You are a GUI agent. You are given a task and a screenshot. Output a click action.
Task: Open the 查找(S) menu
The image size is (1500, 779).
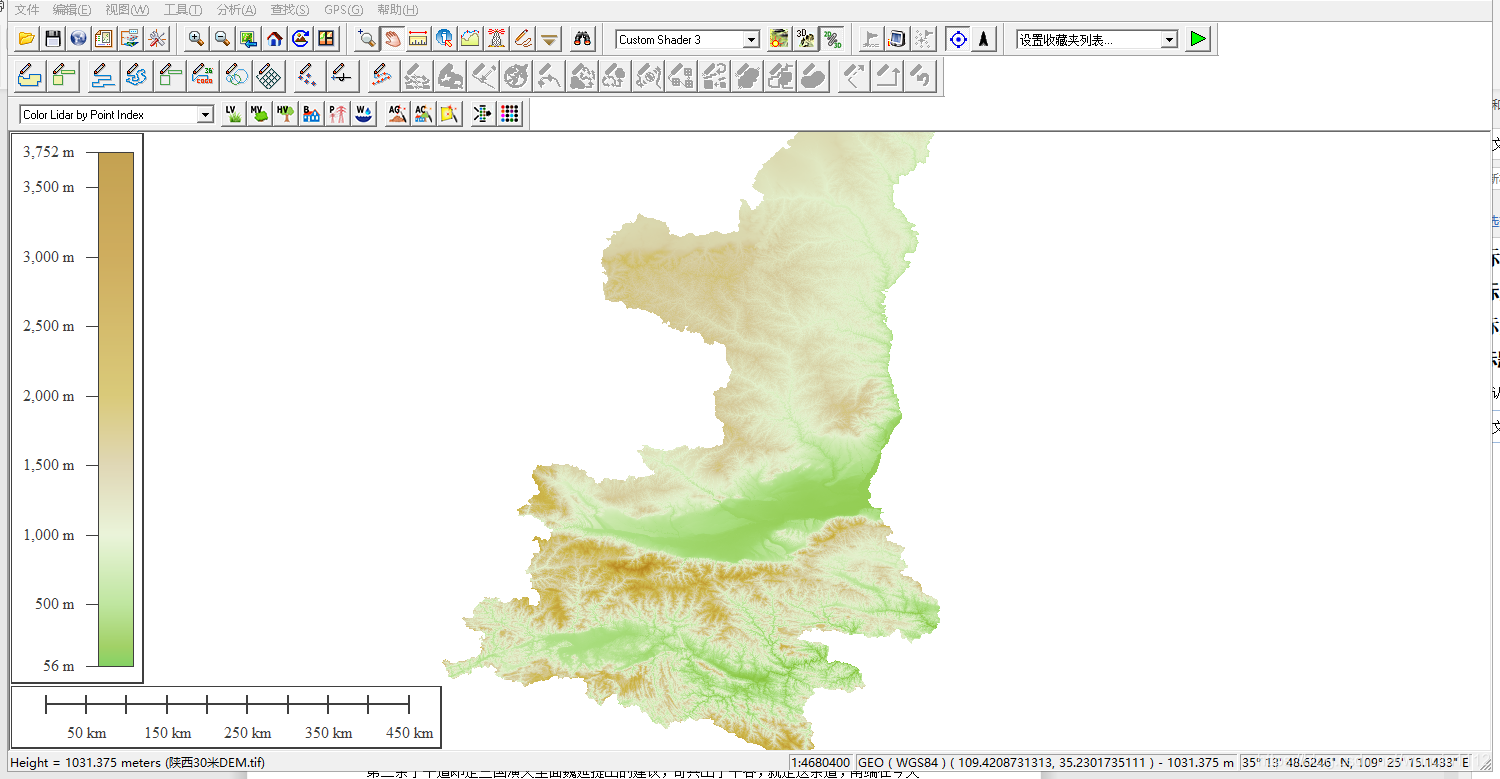click(x=290, y=9)
